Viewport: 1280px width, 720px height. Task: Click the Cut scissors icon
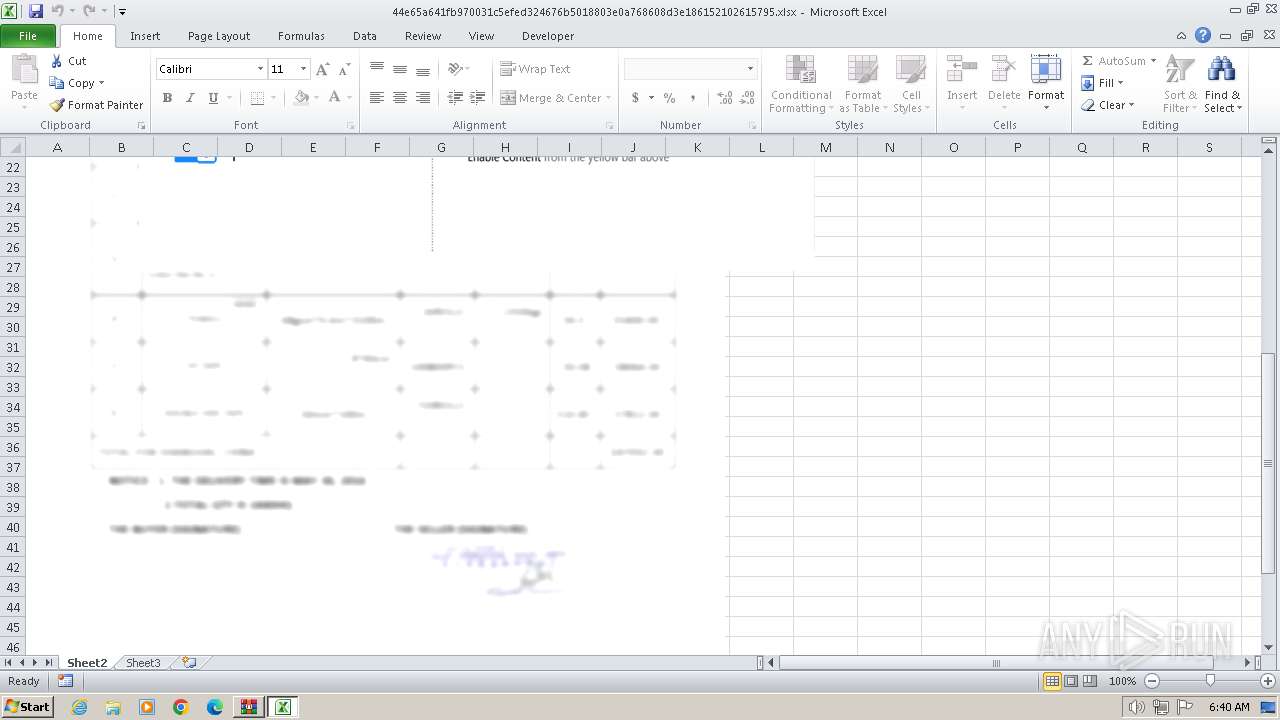57,61
